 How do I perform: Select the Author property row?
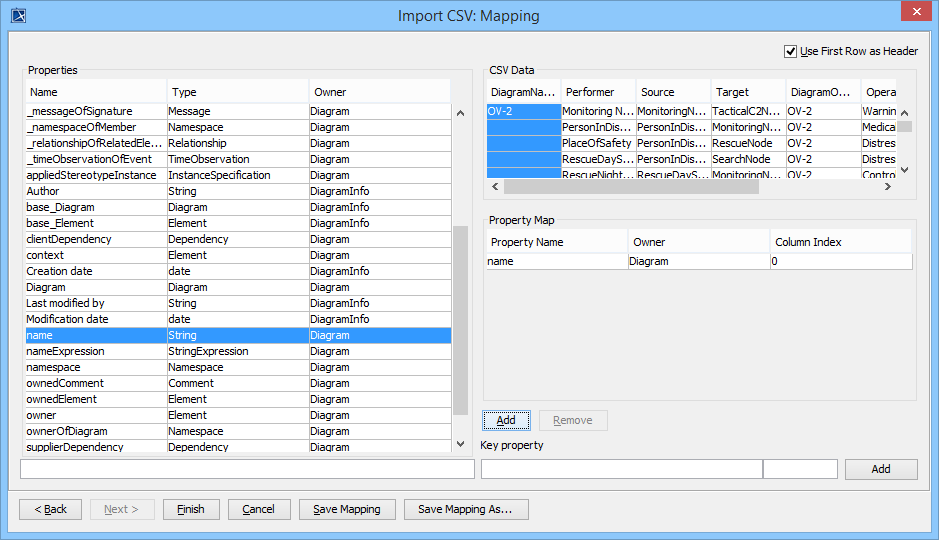click(96, 191)
